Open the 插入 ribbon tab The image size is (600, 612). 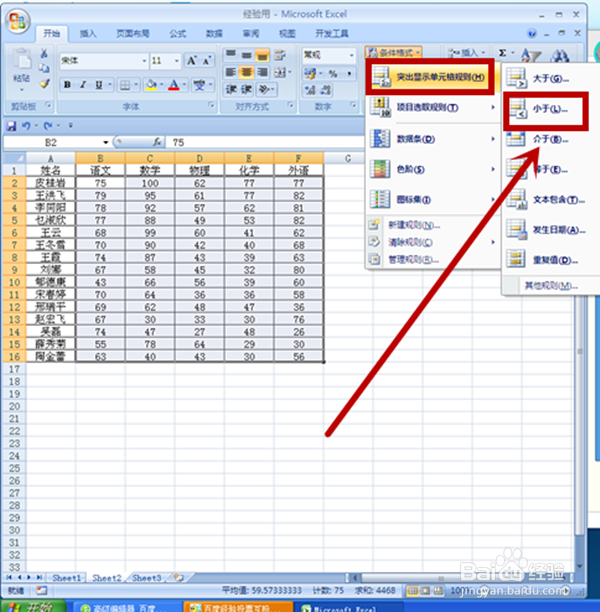(x=88, y=34)
